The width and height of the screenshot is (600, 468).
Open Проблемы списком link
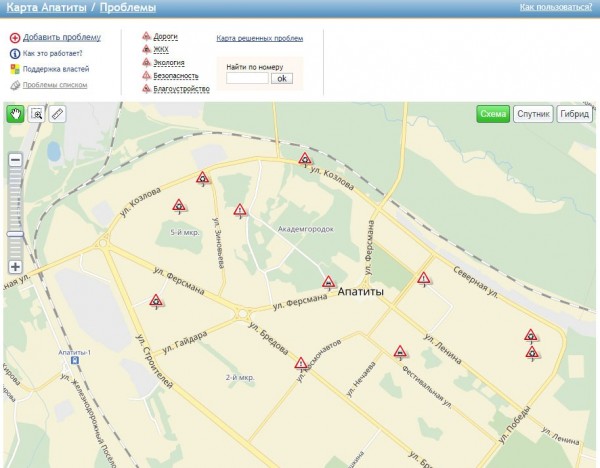click(55, 85)
